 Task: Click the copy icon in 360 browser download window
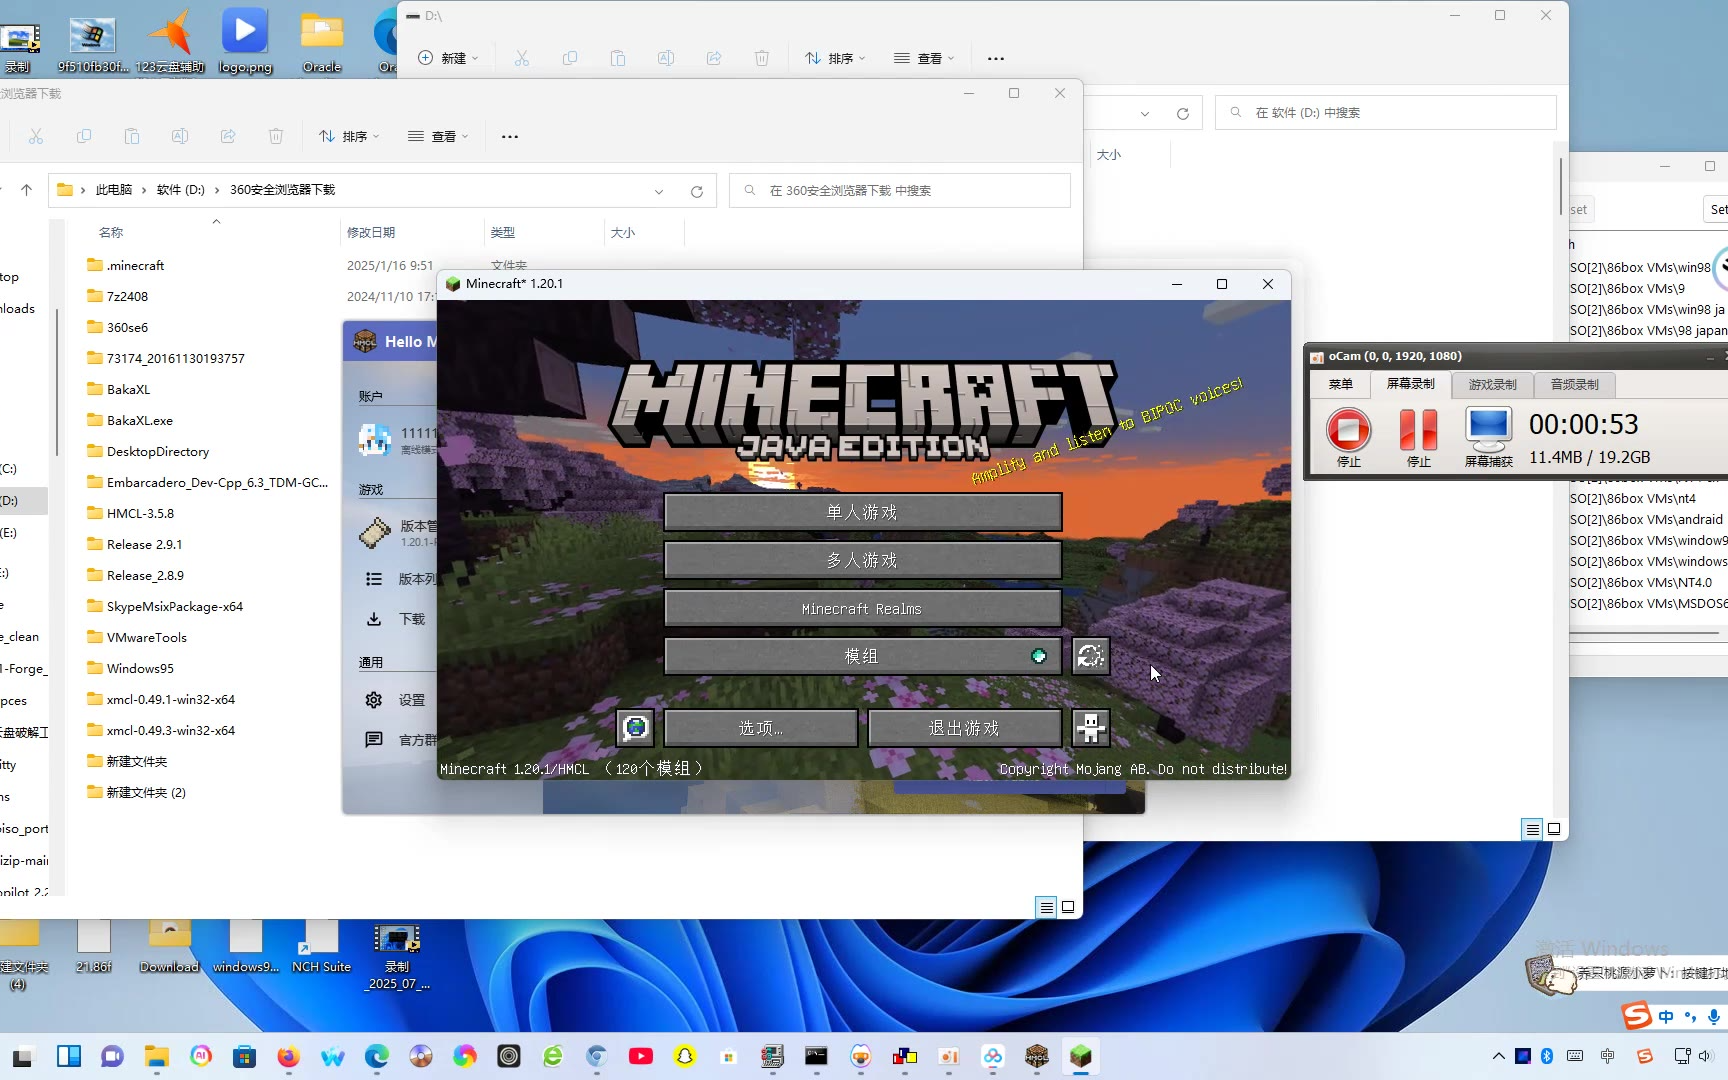[x=84, y=136]
